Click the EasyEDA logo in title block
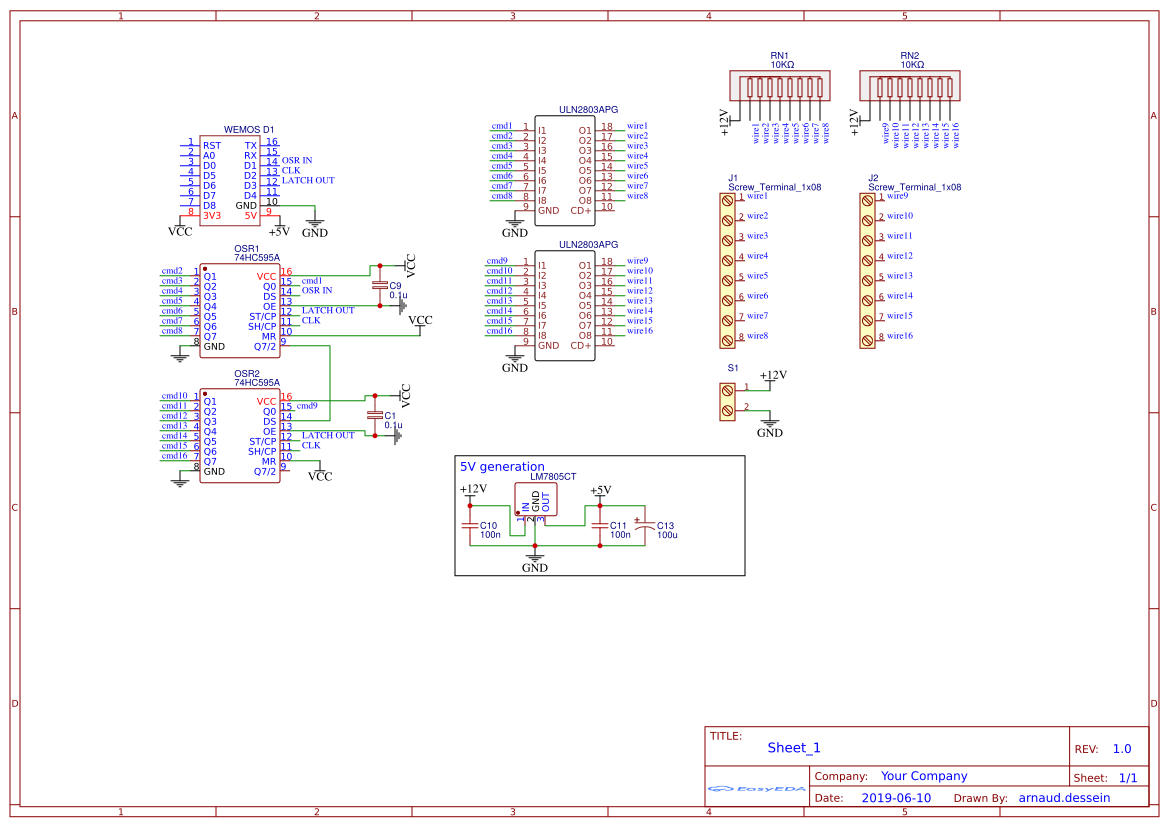This screenshot has width=1169, height=828. (x=756, y=789)
